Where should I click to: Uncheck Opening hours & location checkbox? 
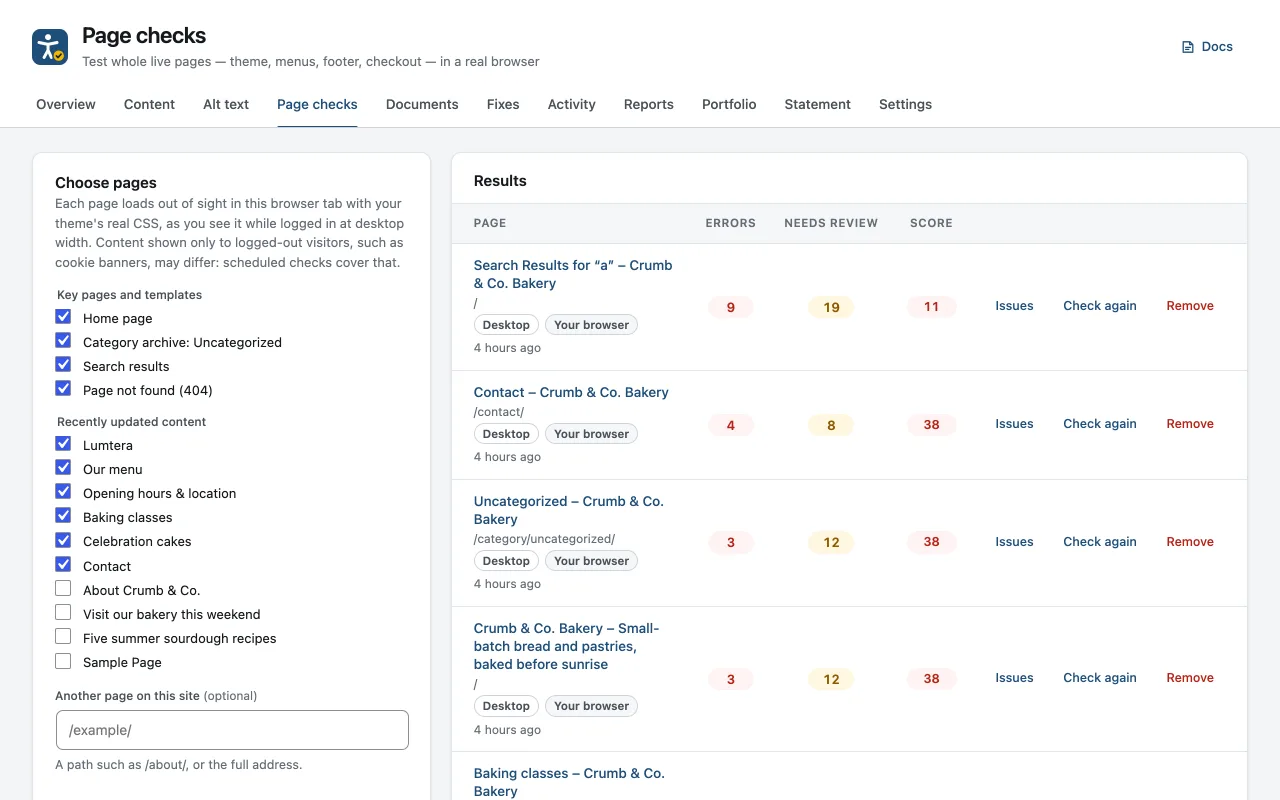(x=63, y=492)
